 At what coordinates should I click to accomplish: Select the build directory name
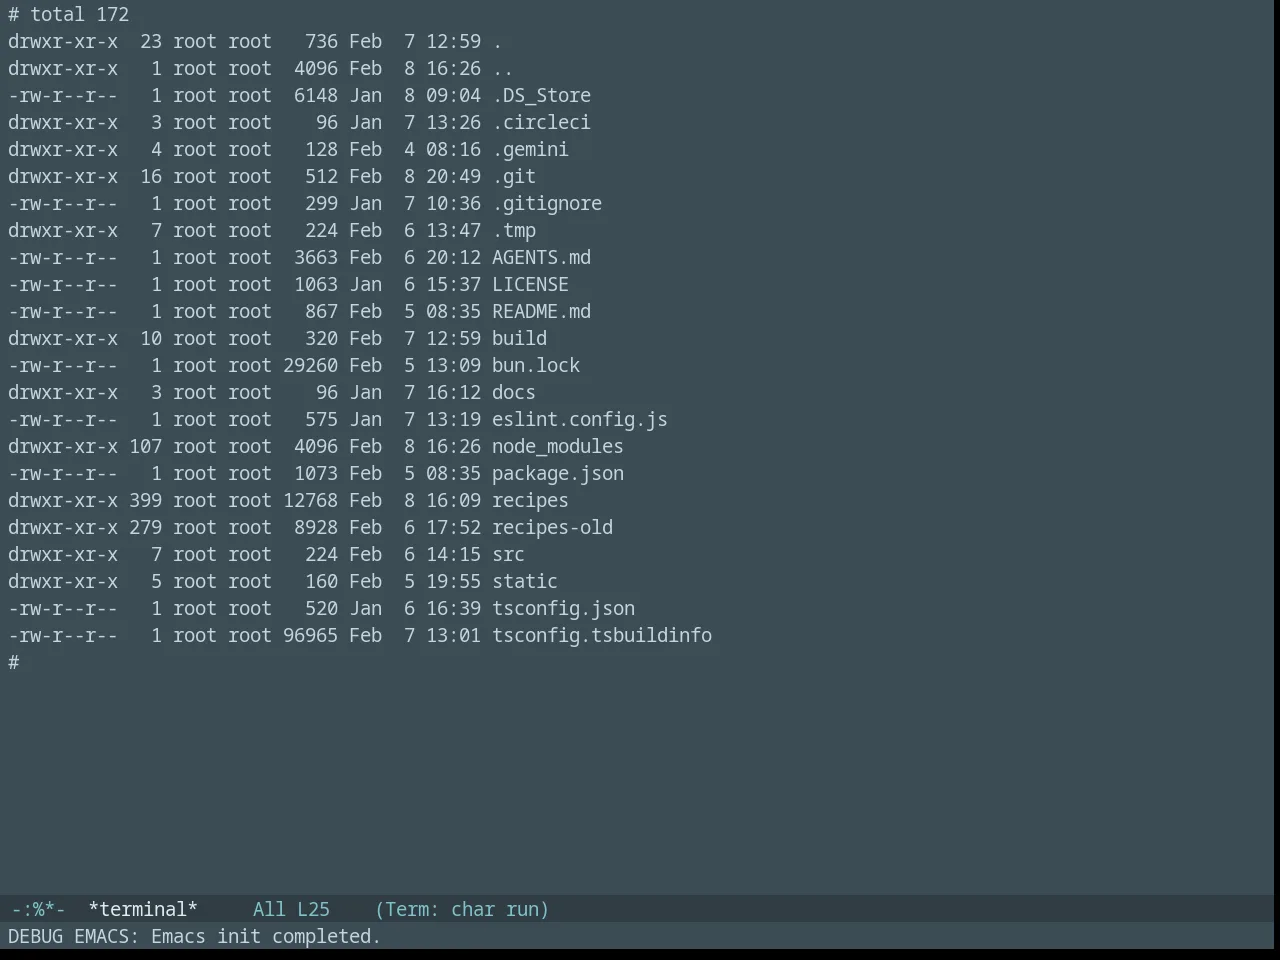click(519, 339)
